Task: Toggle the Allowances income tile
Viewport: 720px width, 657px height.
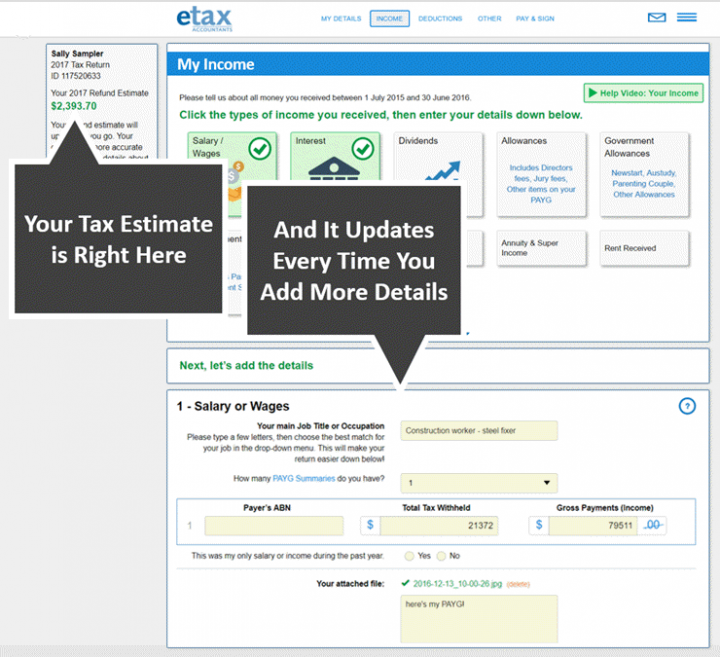Action: tap(541, 174)
